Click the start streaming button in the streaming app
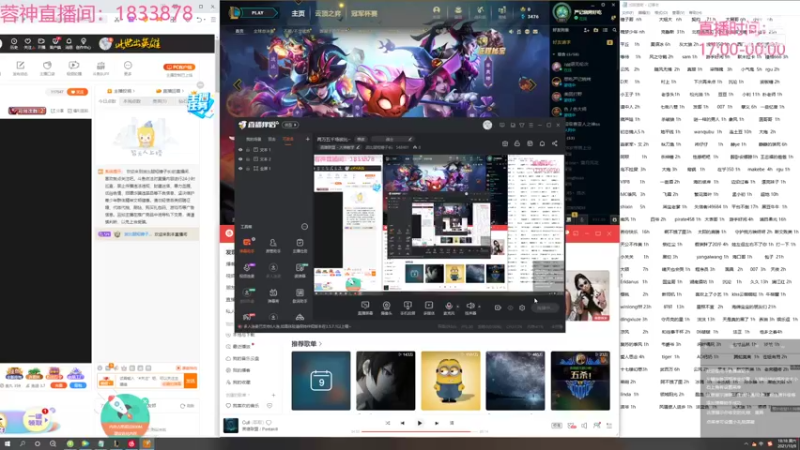Image resolution: width=800 pixels, height=450 pixels. click(x=544, y=308)
